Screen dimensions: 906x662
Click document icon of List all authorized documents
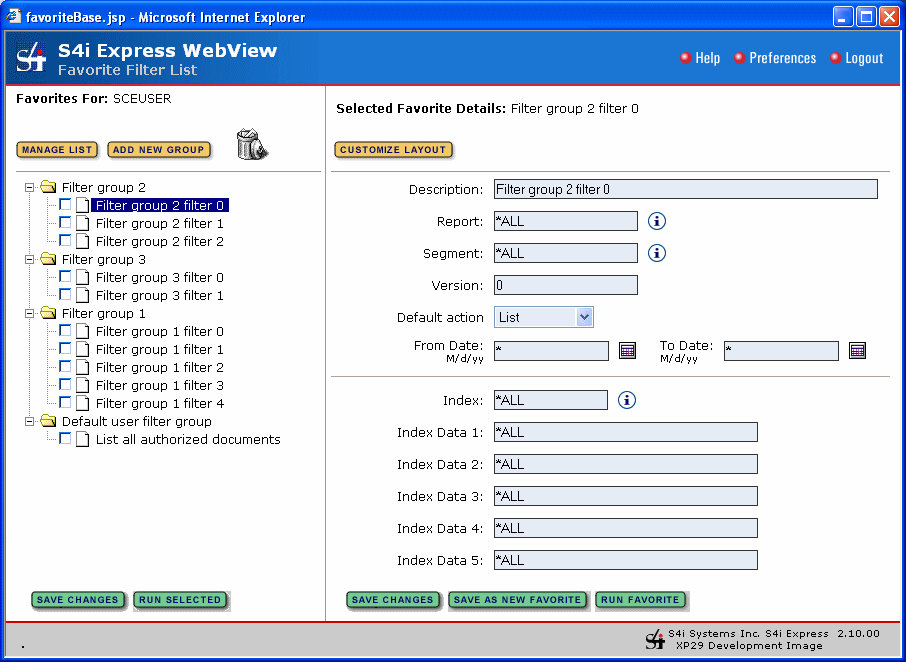(83, 440)
